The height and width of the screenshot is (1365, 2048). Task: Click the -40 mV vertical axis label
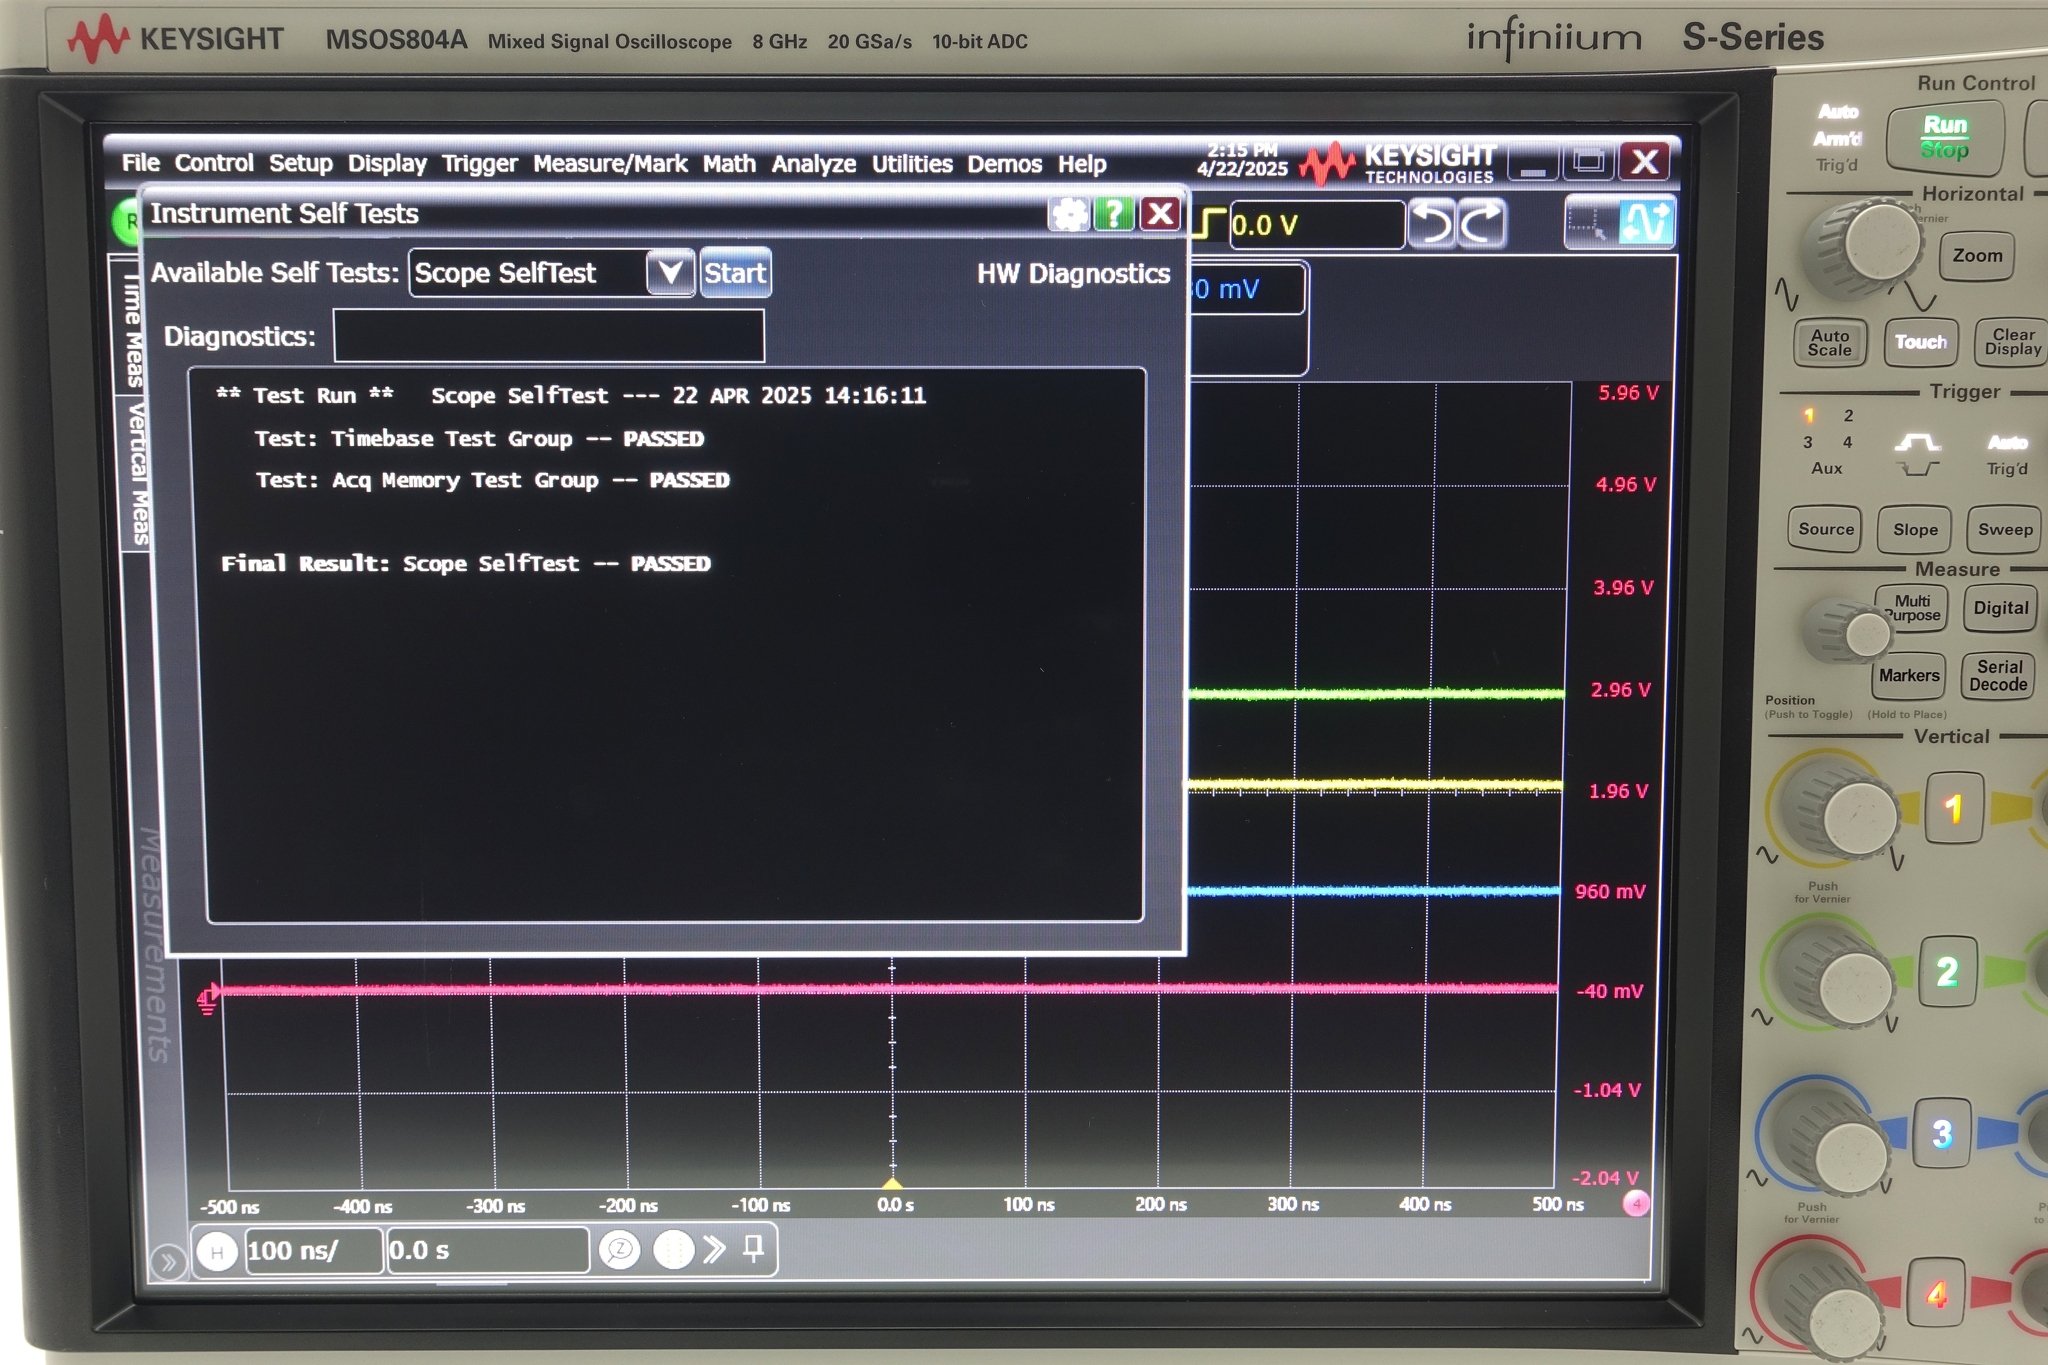point(1609,991)
